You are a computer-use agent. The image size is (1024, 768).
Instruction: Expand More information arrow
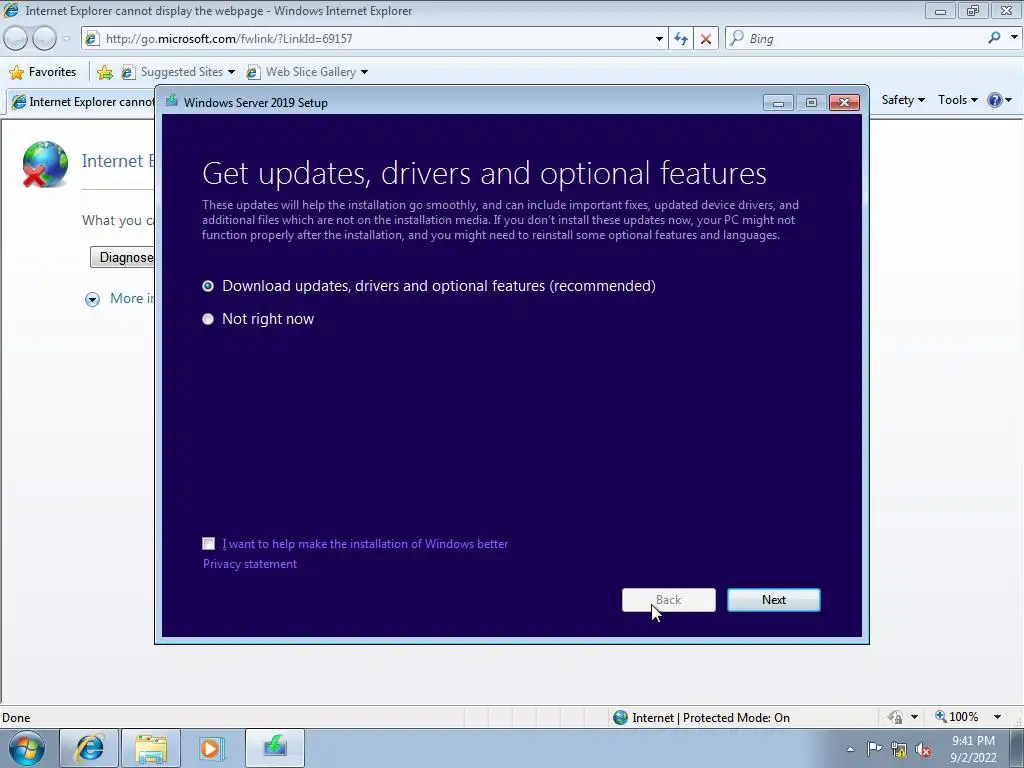(93, 299)
